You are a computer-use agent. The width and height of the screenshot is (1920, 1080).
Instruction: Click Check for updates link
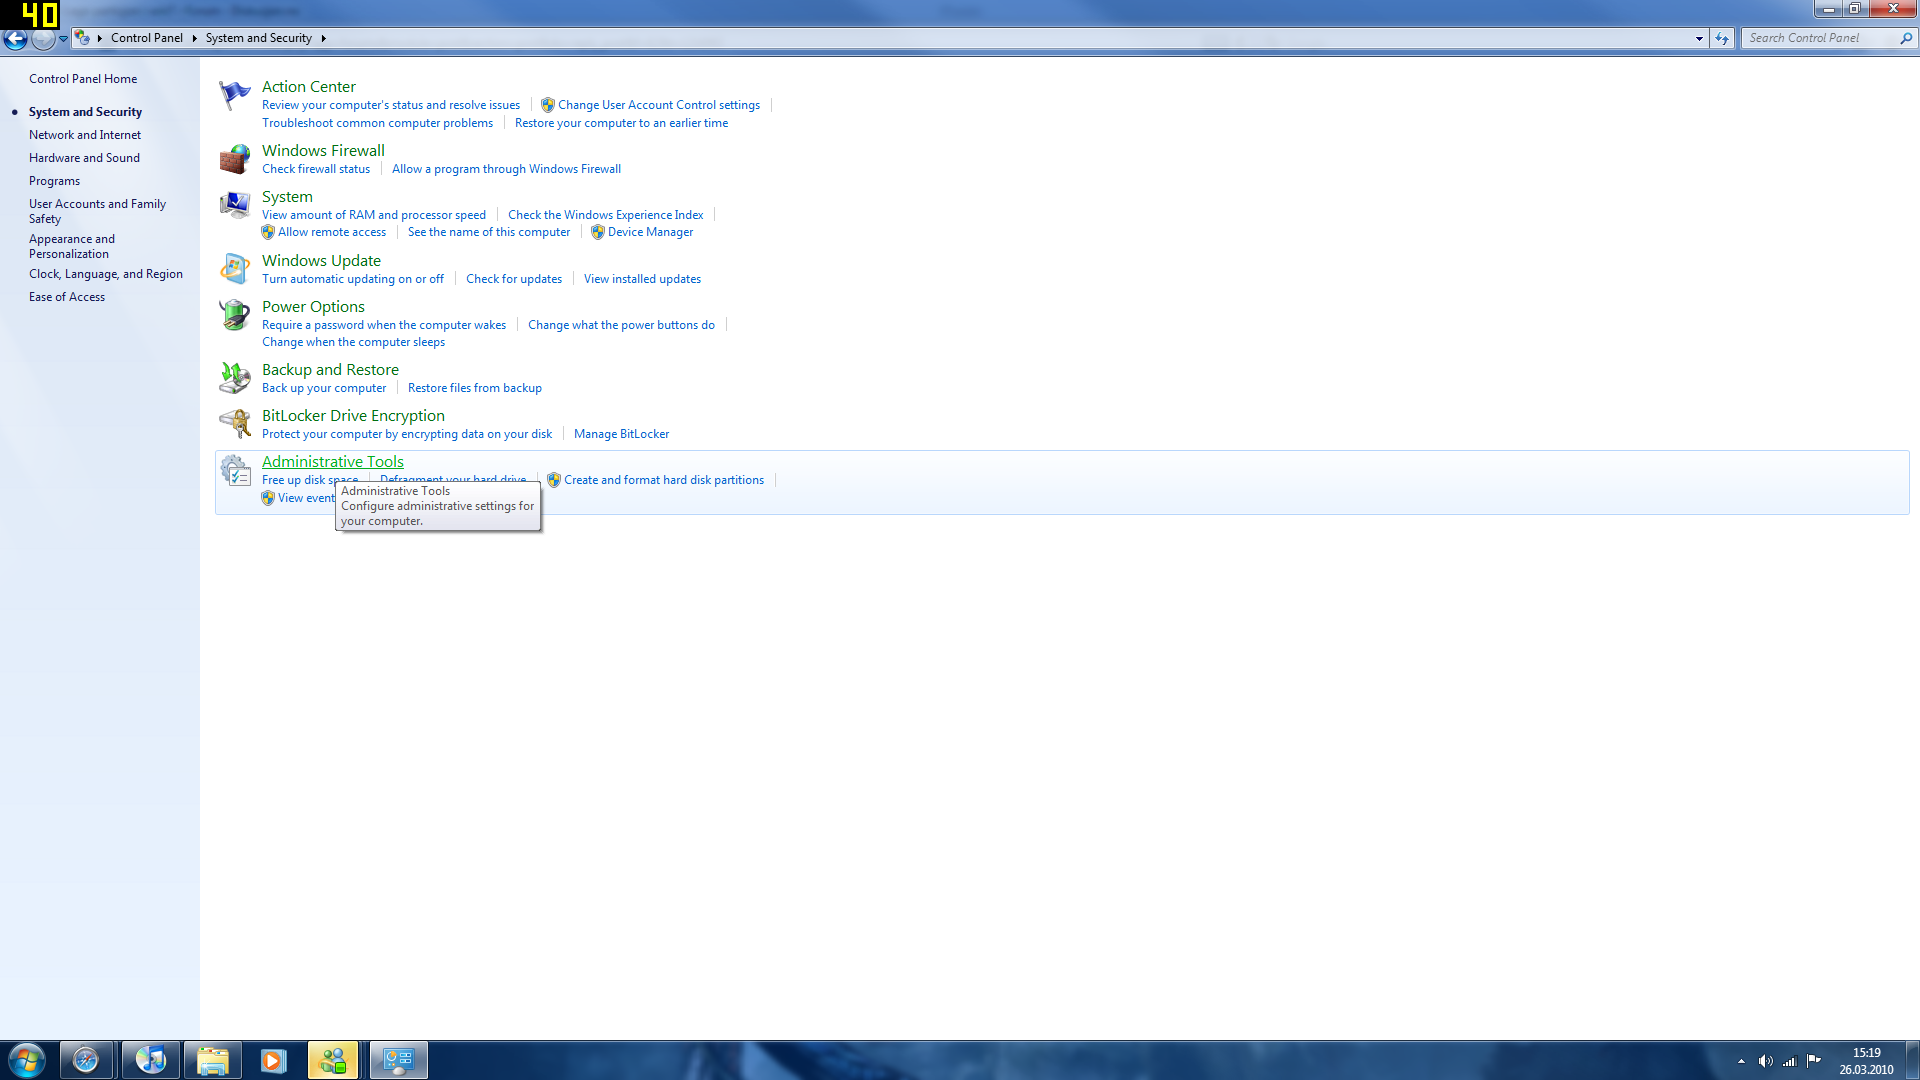514,279
